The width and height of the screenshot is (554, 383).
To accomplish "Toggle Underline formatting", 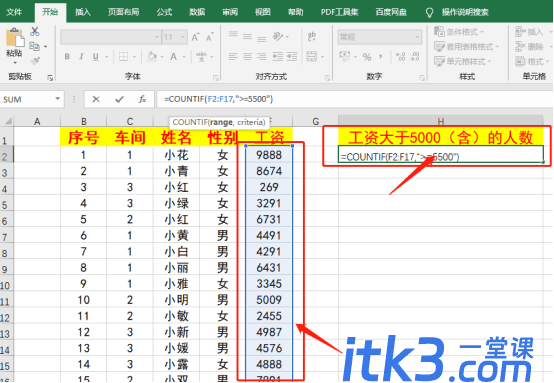I will click(95, 57).
